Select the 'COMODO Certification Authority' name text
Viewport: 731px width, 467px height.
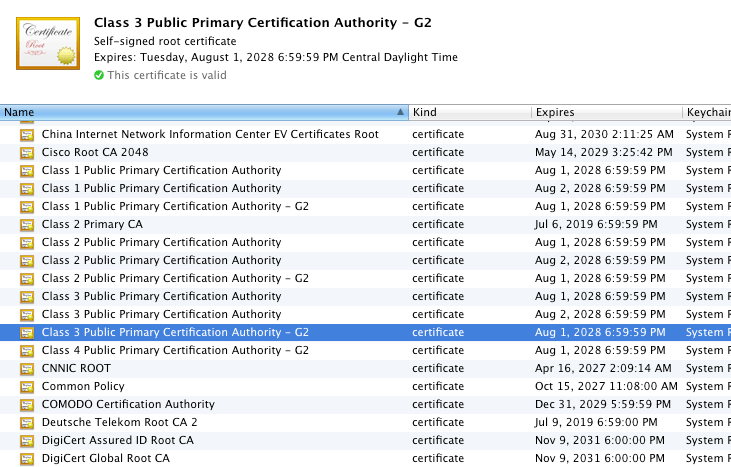[128, 404]
